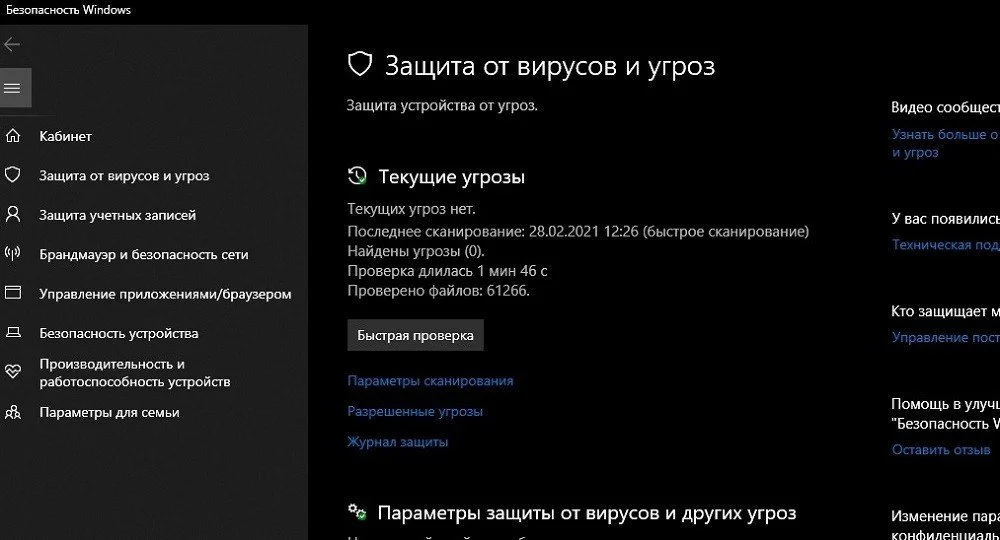The width and height of the screenshot is (1000, 540).
Task: Open Журнал защиты link
Action: click(x=398, y=442)
